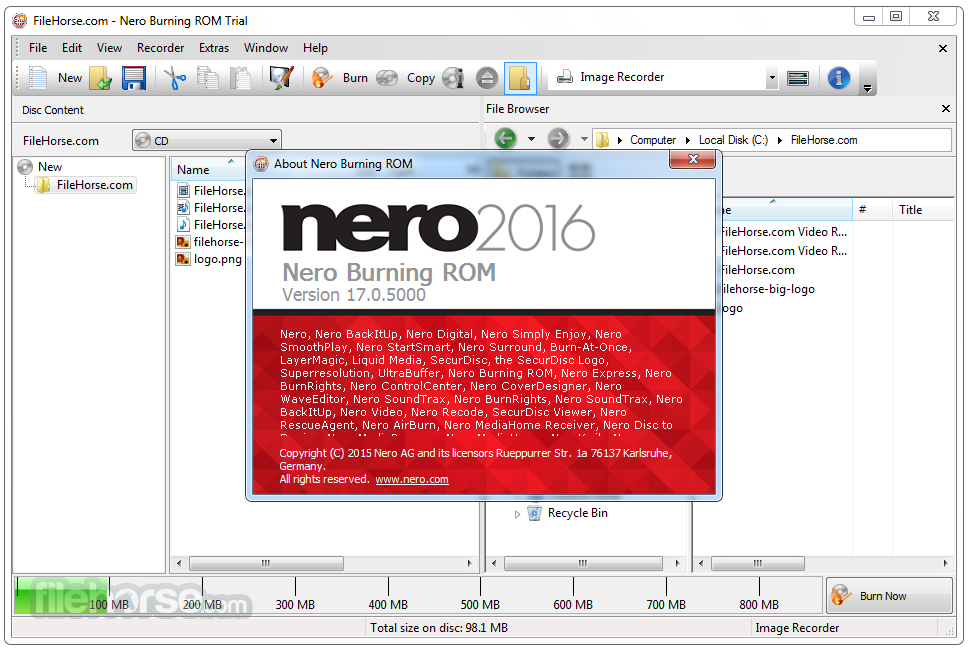Viewport: 968px width, 649px height.
Task: Close the inner document with the X
Action: [x=943, y=48]
